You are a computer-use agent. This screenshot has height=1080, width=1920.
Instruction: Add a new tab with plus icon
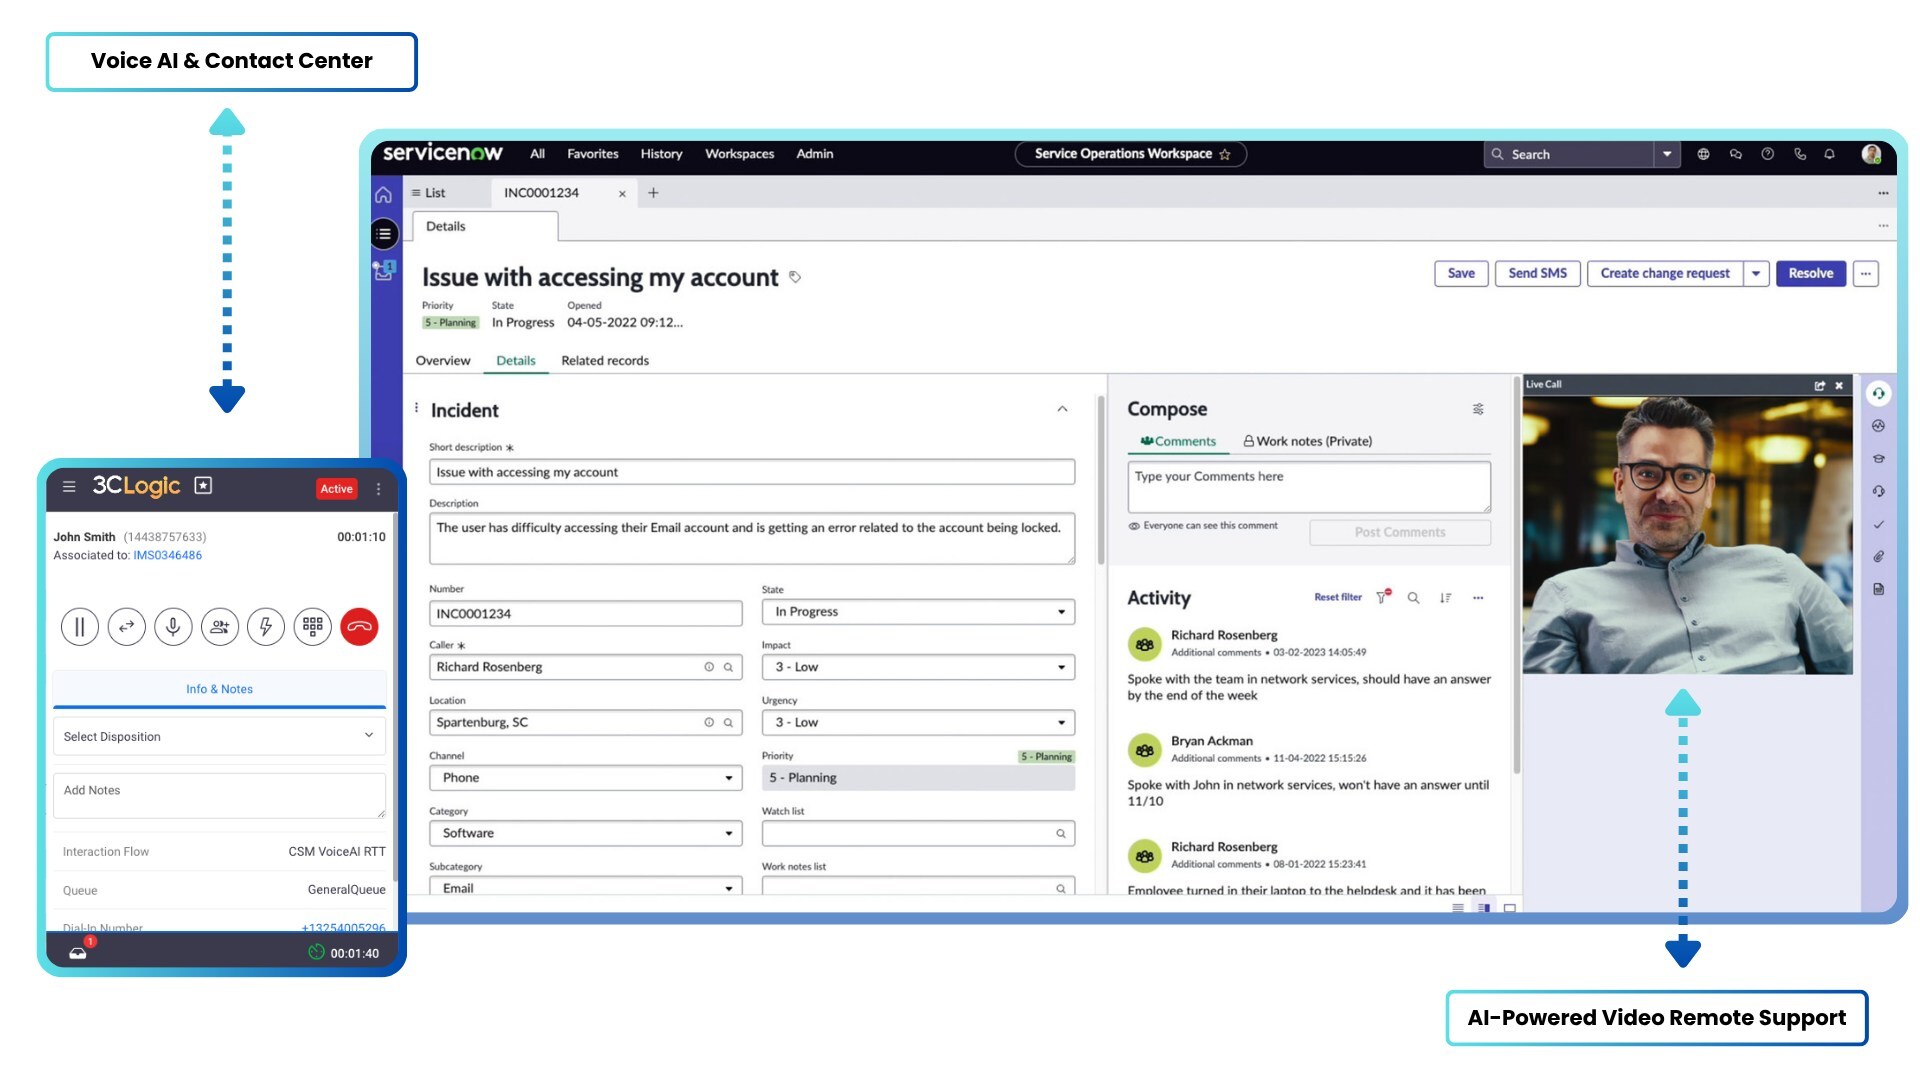[x=653, y=193]
